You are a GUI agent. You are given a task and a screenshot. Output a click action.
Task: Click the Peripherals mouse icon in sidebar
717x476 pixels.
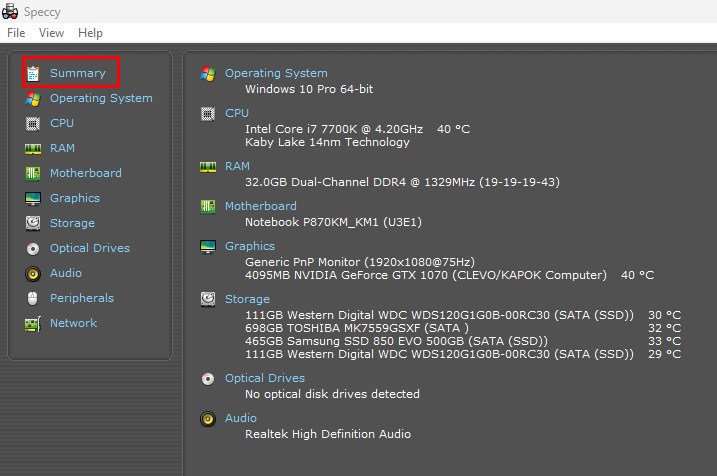tap(32, 298)
